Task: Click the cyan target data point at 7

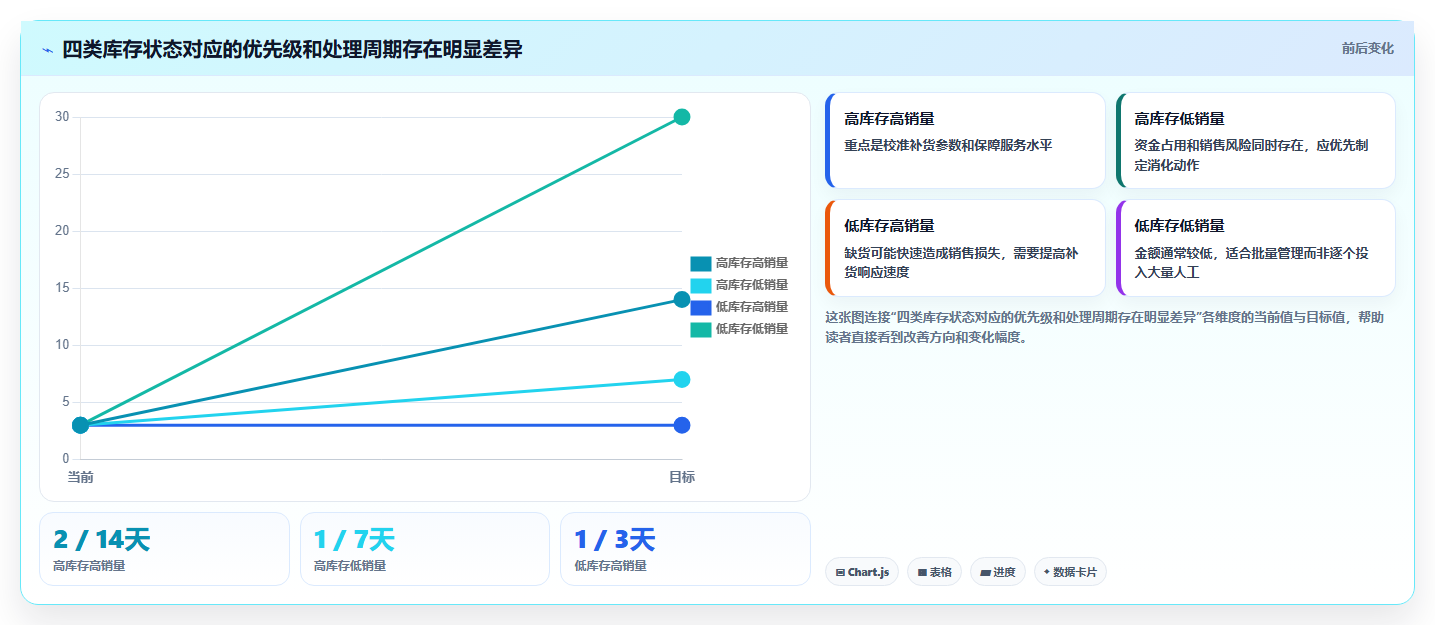Action: pos(682,379)
